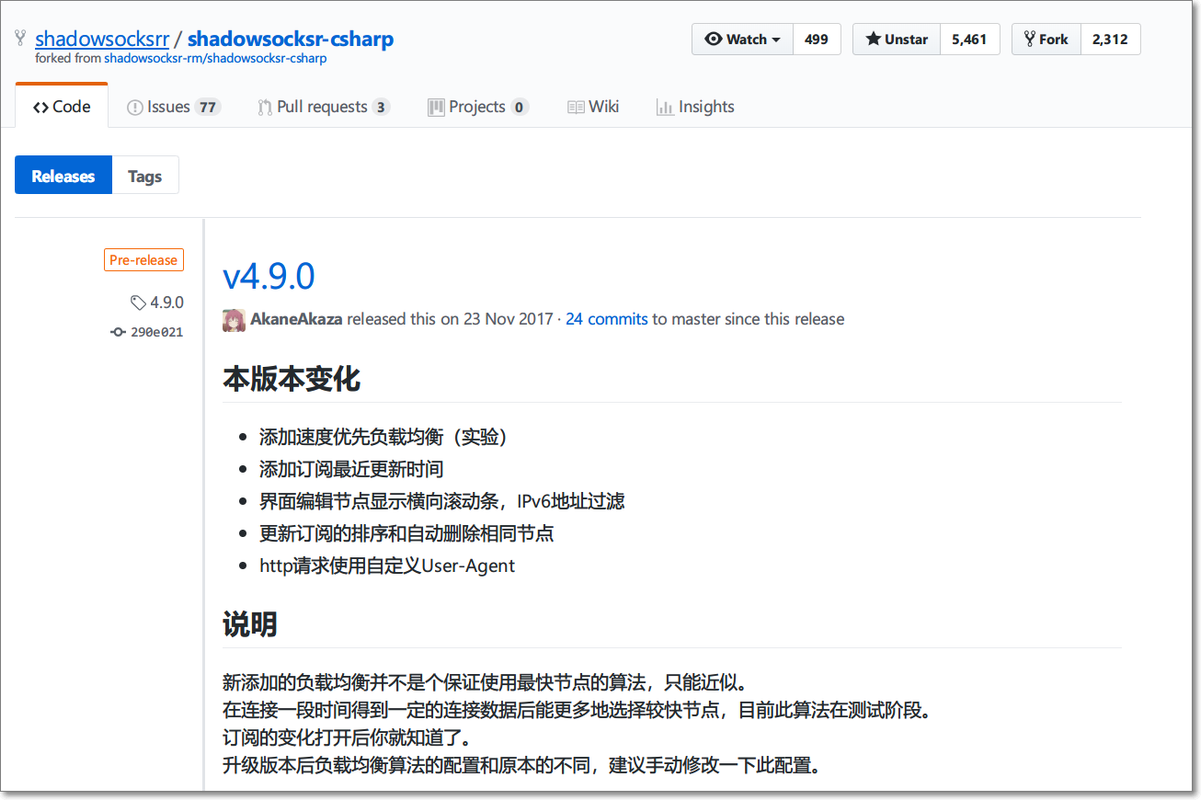Click AkaneAkaza's avatar image
The height and width of the screenshot is (800, 1201).
click(234, 320)
